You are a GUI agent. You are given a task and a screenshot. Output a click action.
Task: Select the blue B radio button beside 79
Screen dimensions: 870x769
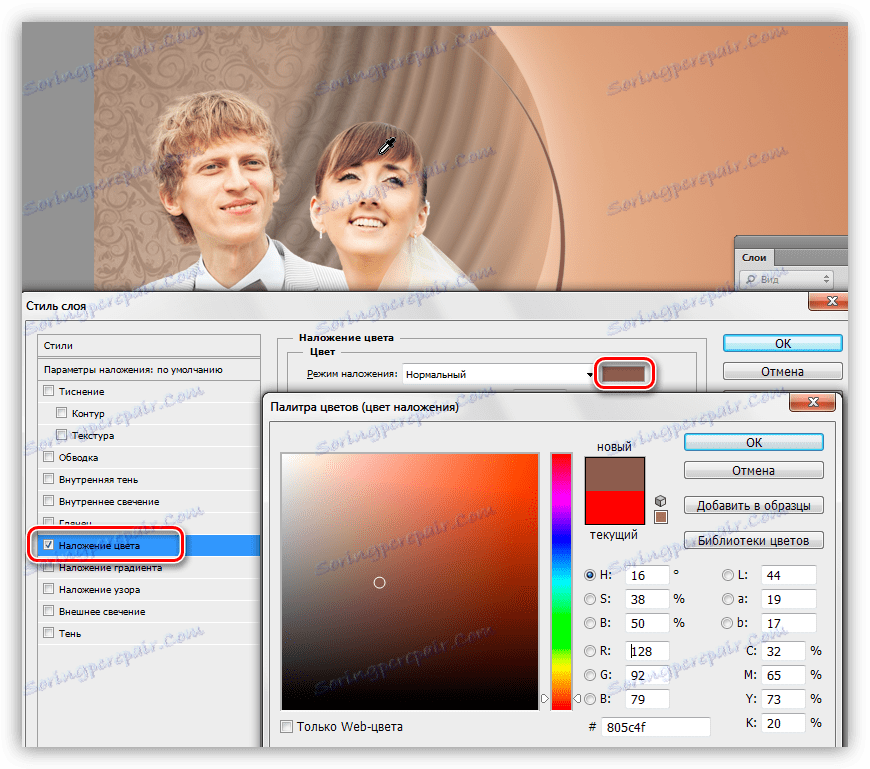(590, 699)
